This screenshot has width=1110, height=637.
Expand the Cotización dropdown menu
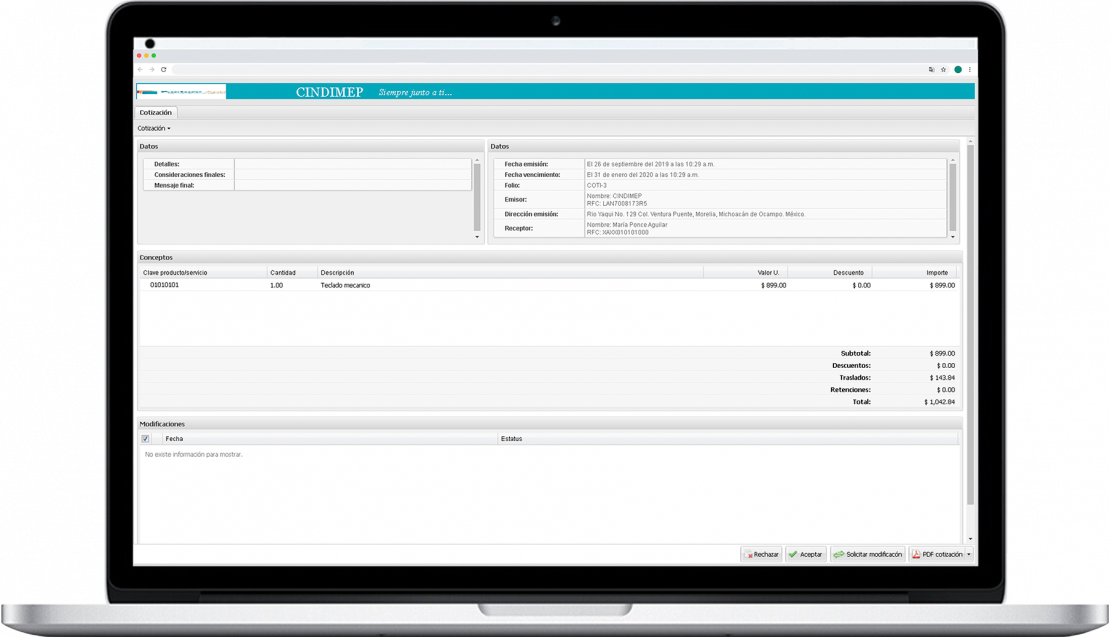[x=154, y=128]
